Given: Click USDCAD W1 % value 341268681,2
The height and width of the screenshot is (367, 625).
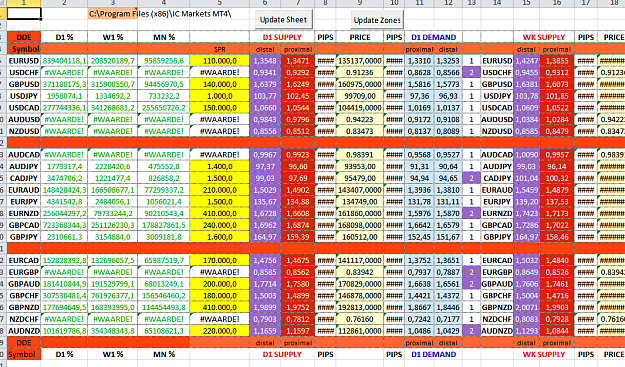Looking at the screenshot, I should click(112, 108).
